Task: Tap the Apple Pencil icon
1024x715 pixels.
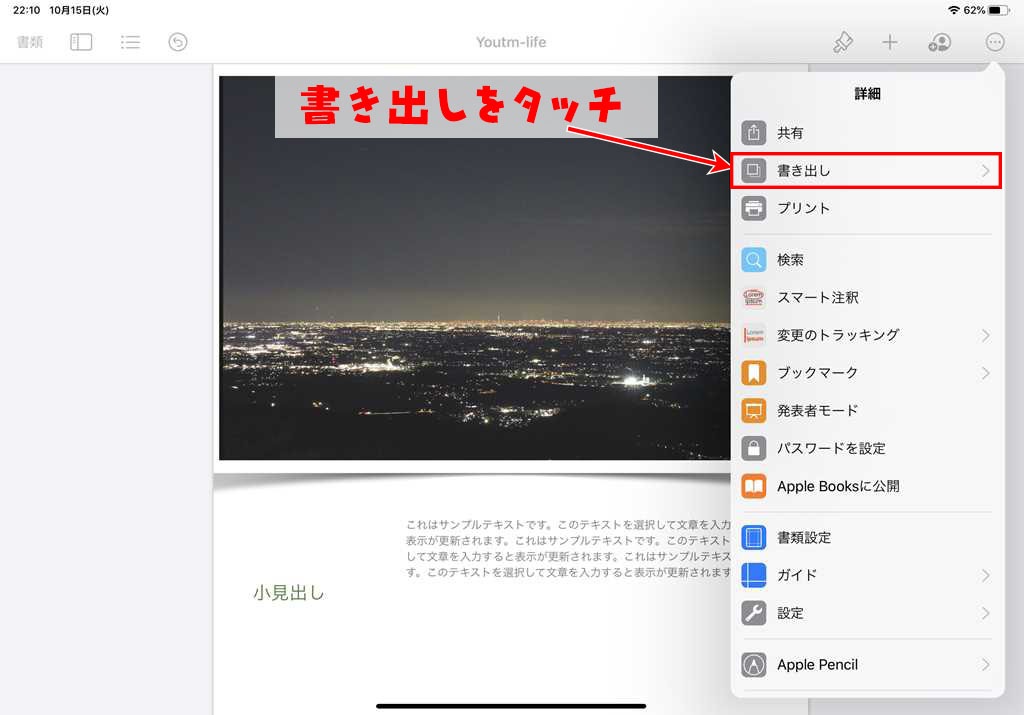Action: coord(754,665)
